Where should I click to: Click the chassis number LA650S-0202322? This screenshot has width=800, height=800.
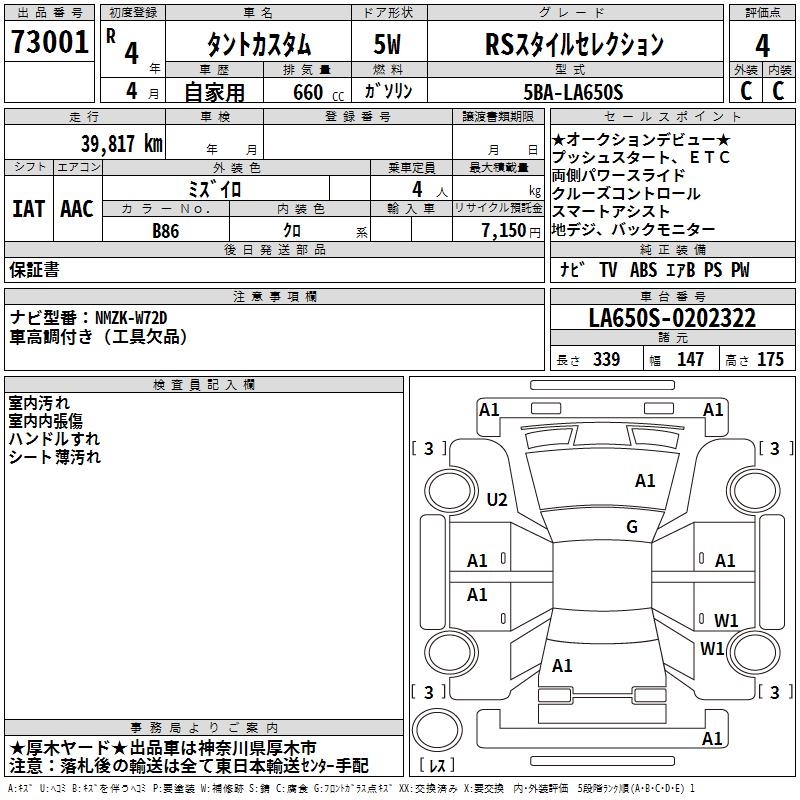click(672, 318)
